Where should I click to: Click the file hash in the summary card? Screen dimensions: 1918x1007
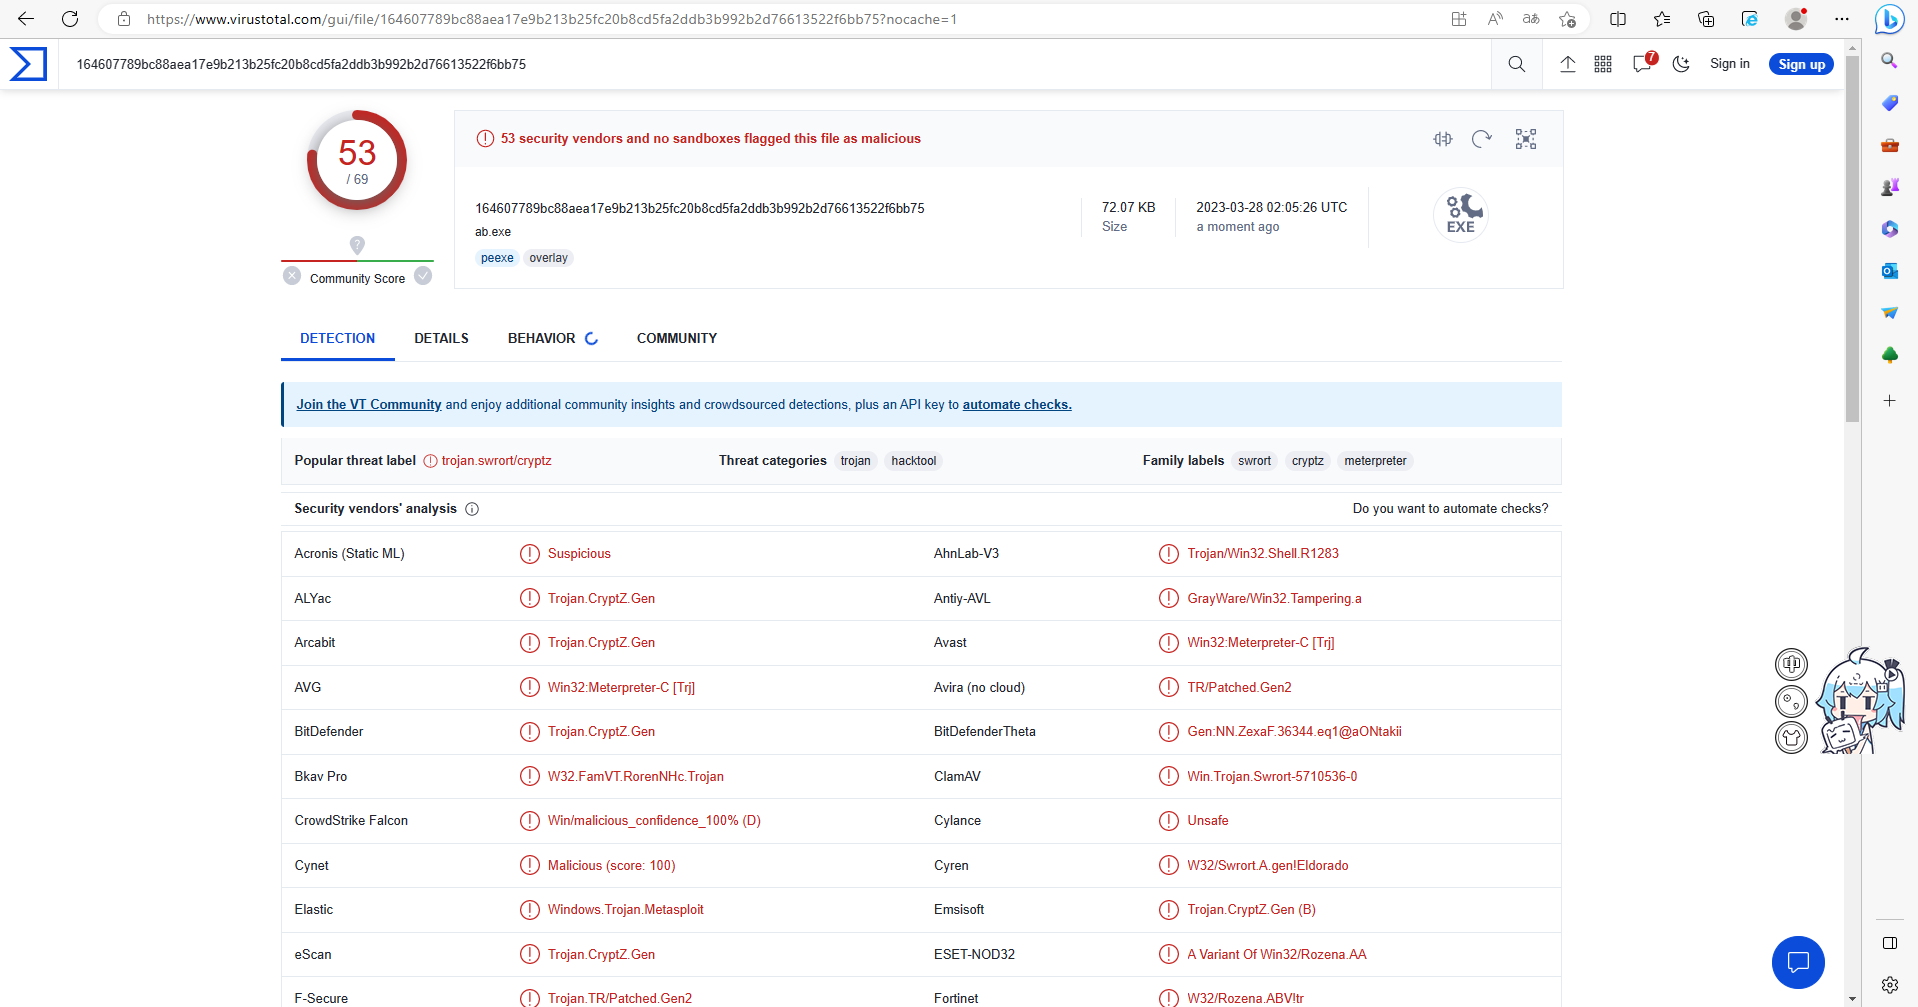(x=700, y=208)
